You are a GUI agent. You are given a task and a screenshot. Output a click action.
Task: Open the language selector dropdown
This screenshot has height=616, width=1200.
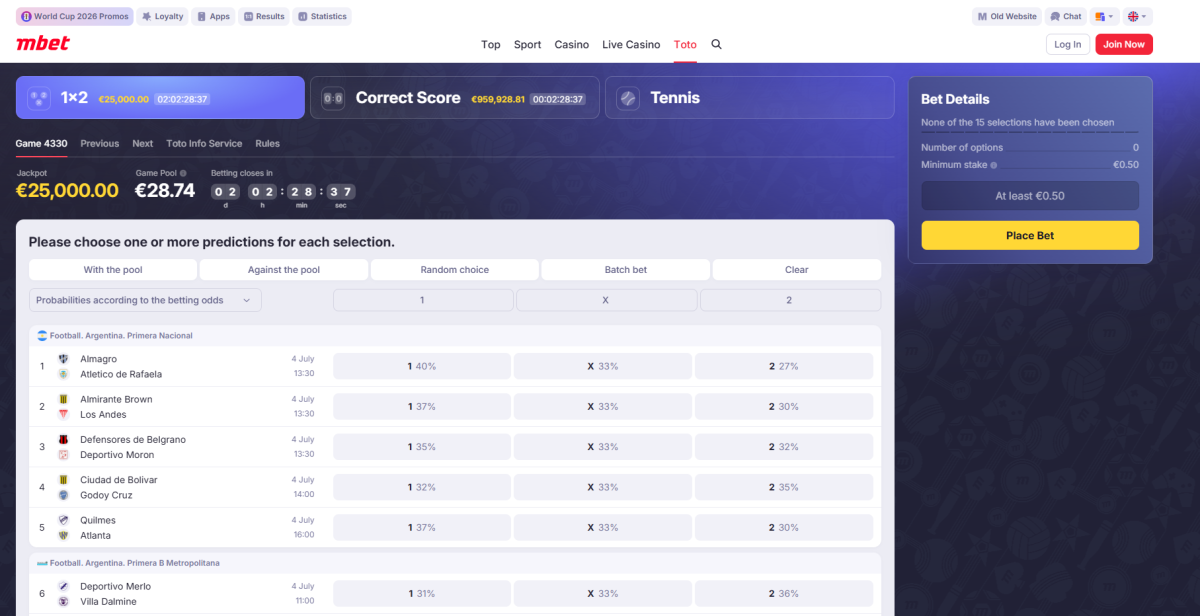(x=1138, y=16)
